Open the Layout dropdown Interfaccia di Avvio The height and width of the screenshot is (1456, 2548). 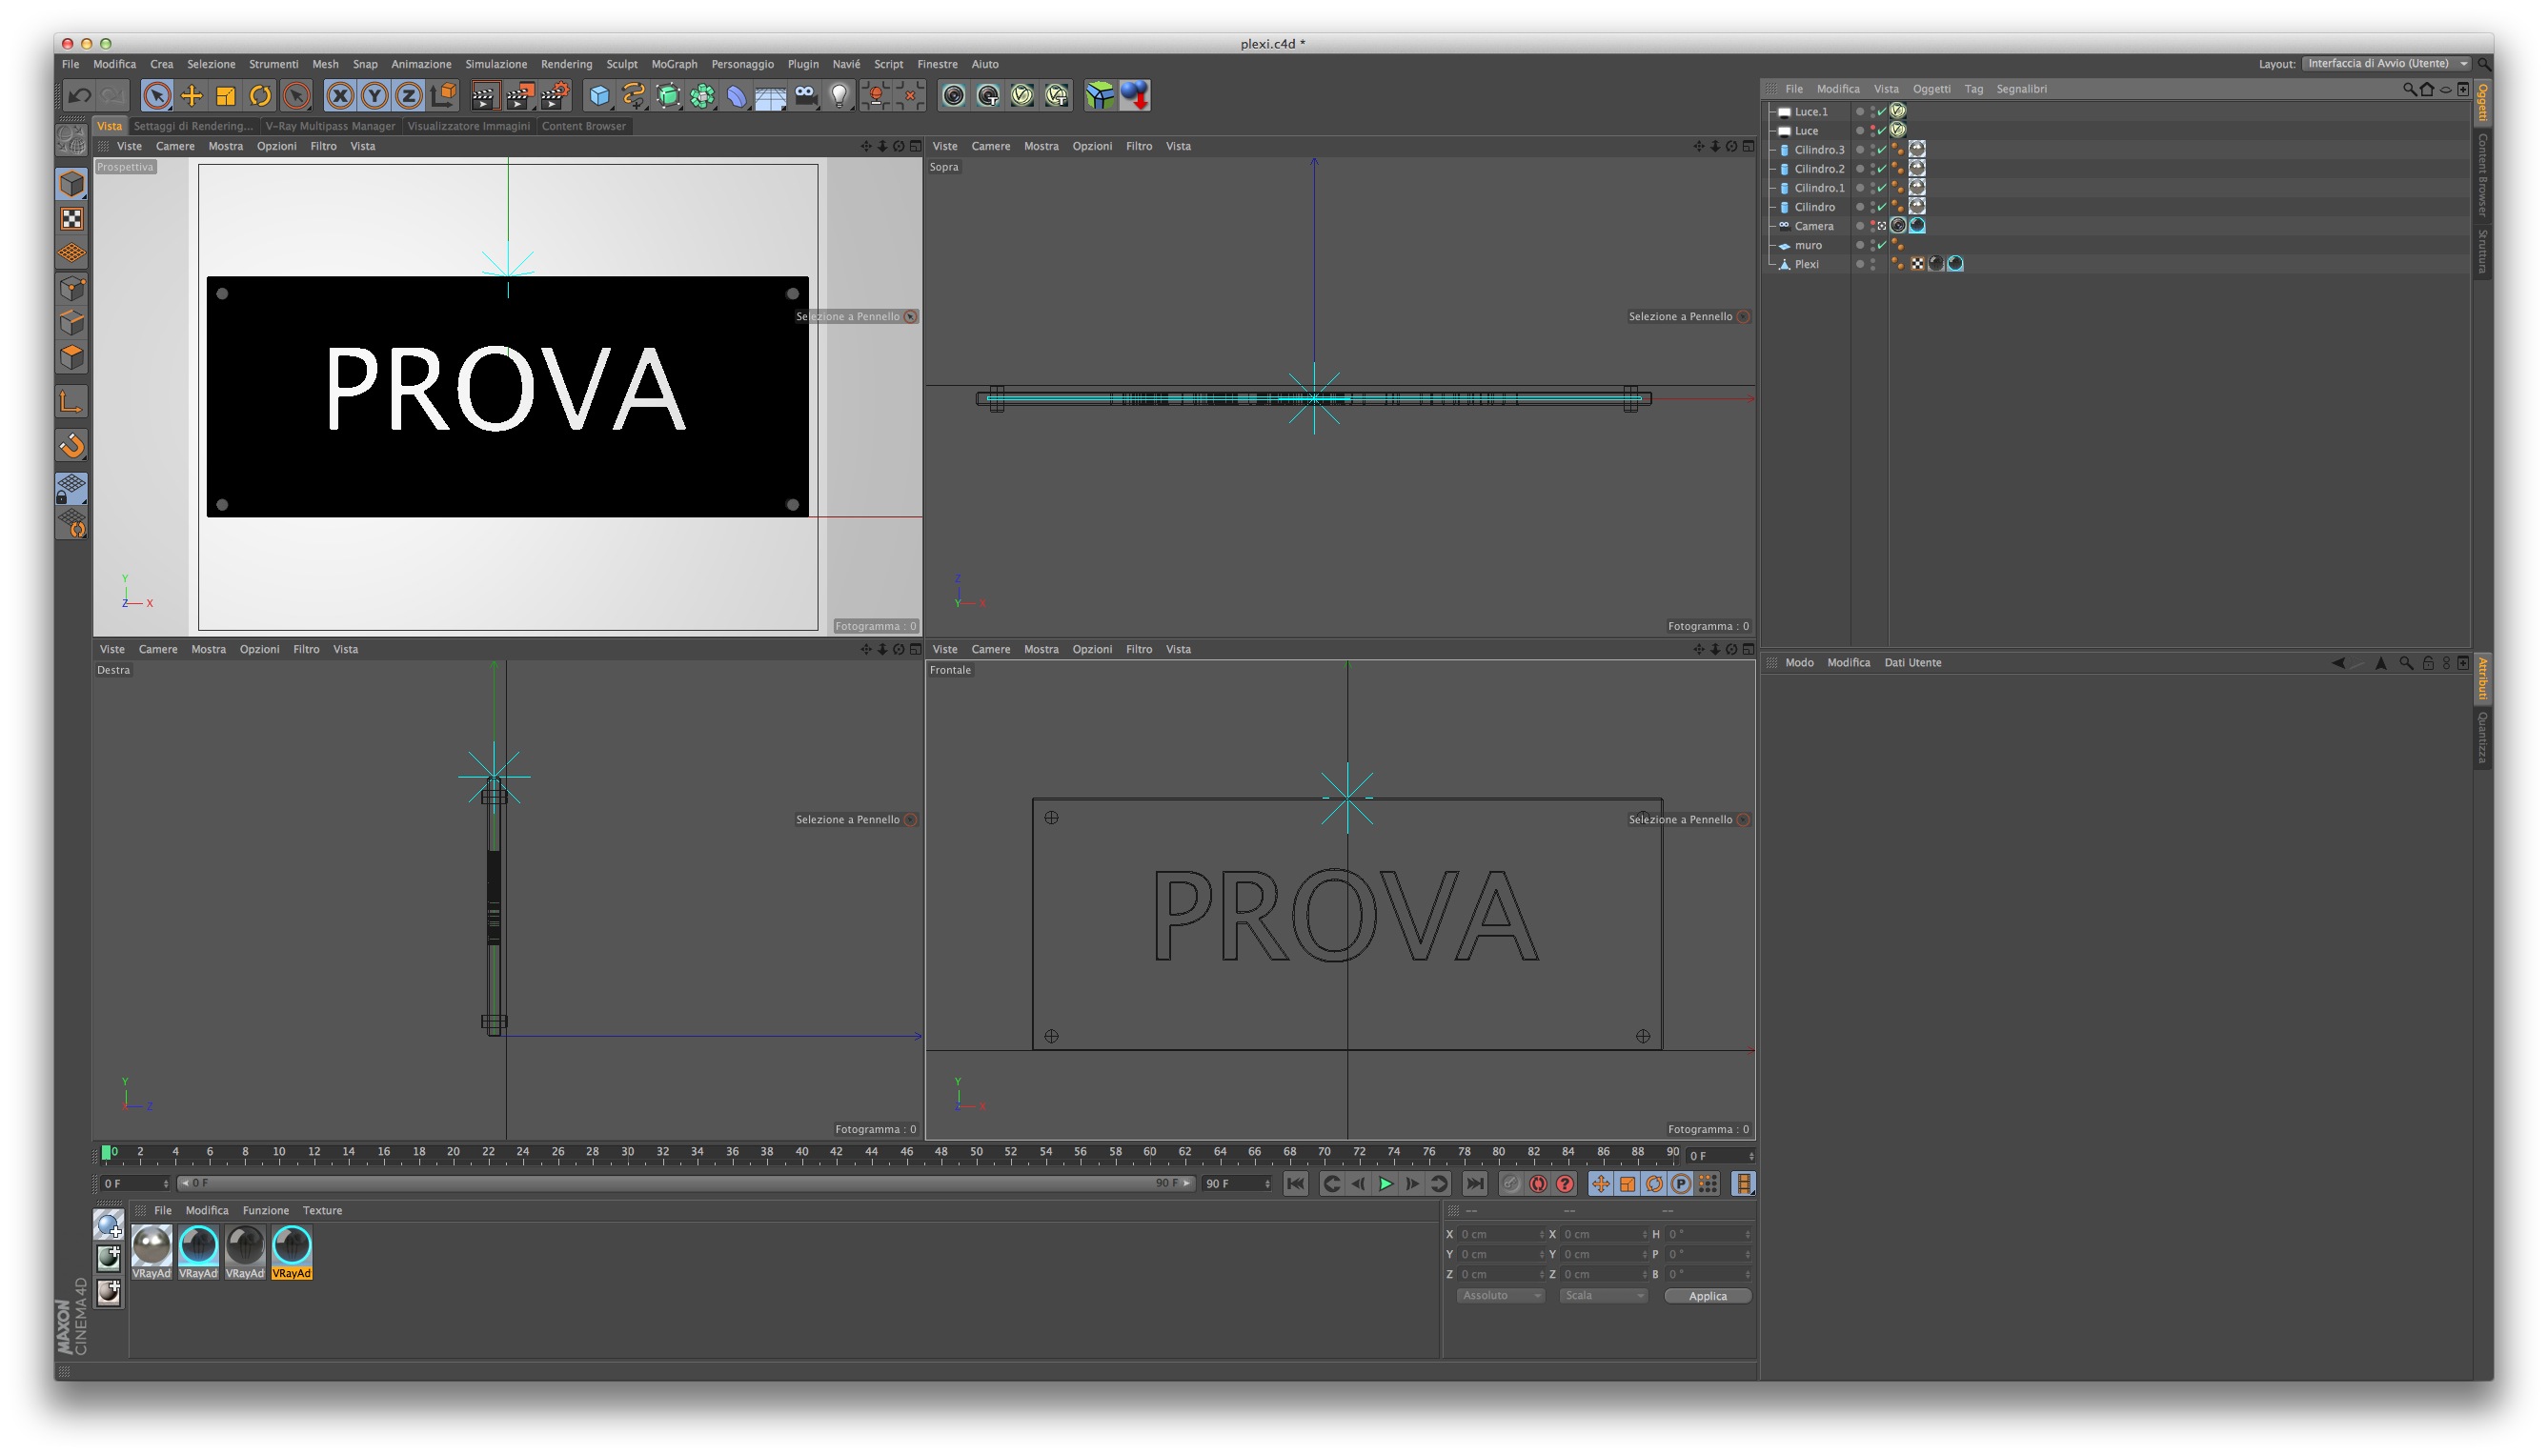click(x=2385, y=64)
